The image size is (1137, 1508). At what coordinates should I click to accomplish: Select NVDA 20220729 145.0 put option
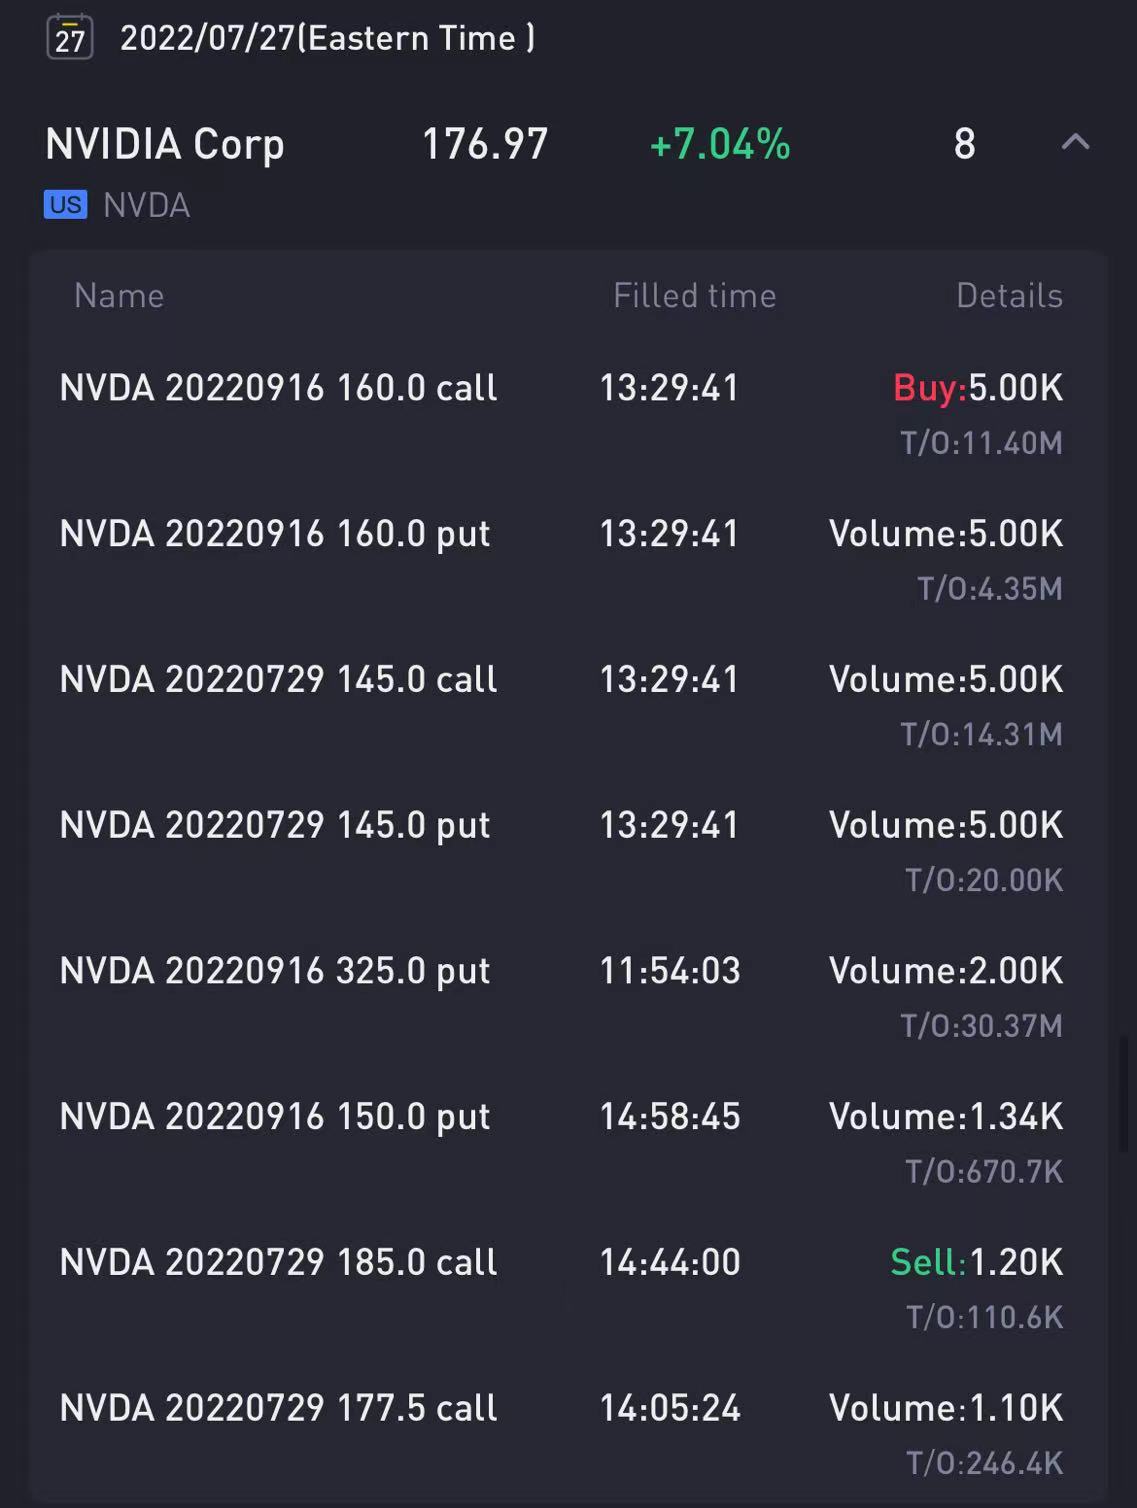(568, 852)
